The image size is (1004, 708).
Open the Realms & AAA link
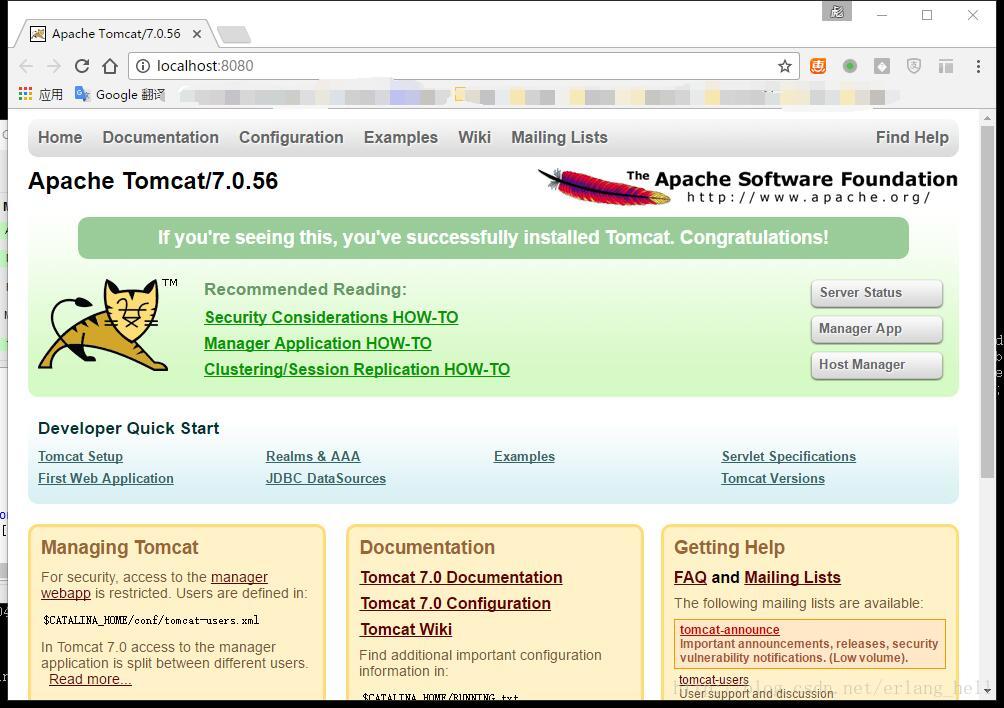coord(313,456)
